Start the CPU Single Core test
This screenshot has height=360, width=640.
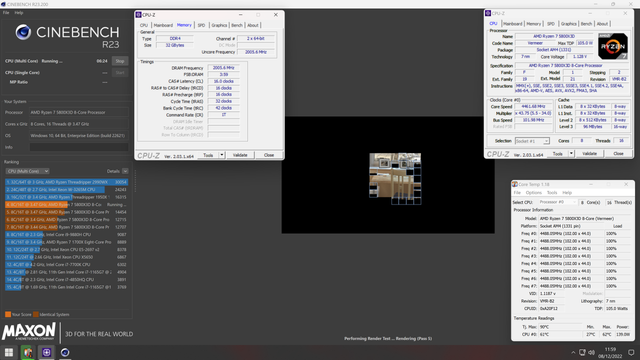click(120, 73)
